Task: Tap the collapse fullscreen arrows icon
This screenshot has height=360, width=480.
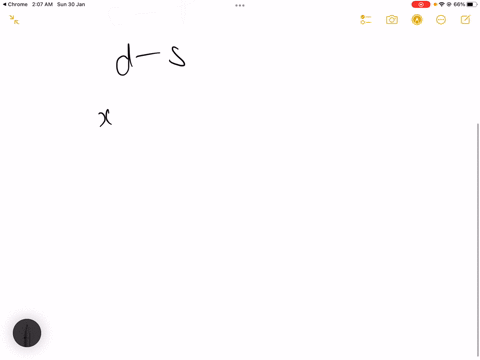Action: 14,20
